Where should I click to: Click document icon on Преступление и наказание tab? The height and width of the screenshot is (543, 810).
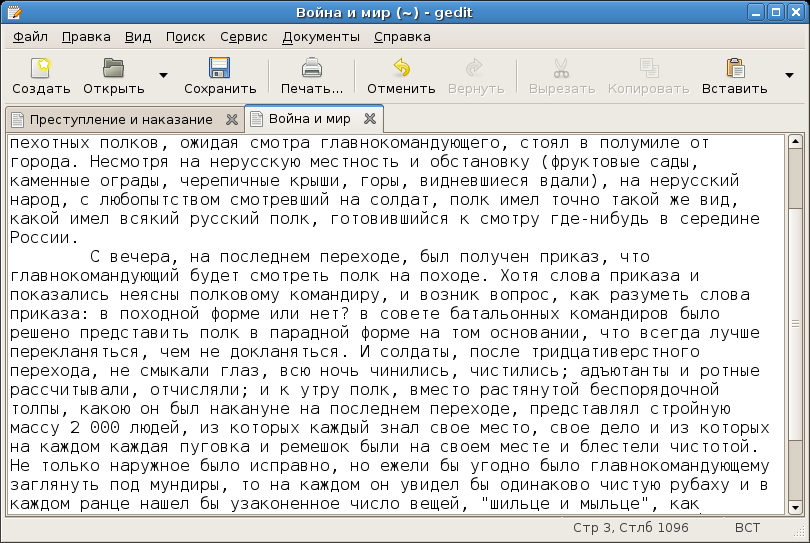pyautogui.click(x=18, y=120)
